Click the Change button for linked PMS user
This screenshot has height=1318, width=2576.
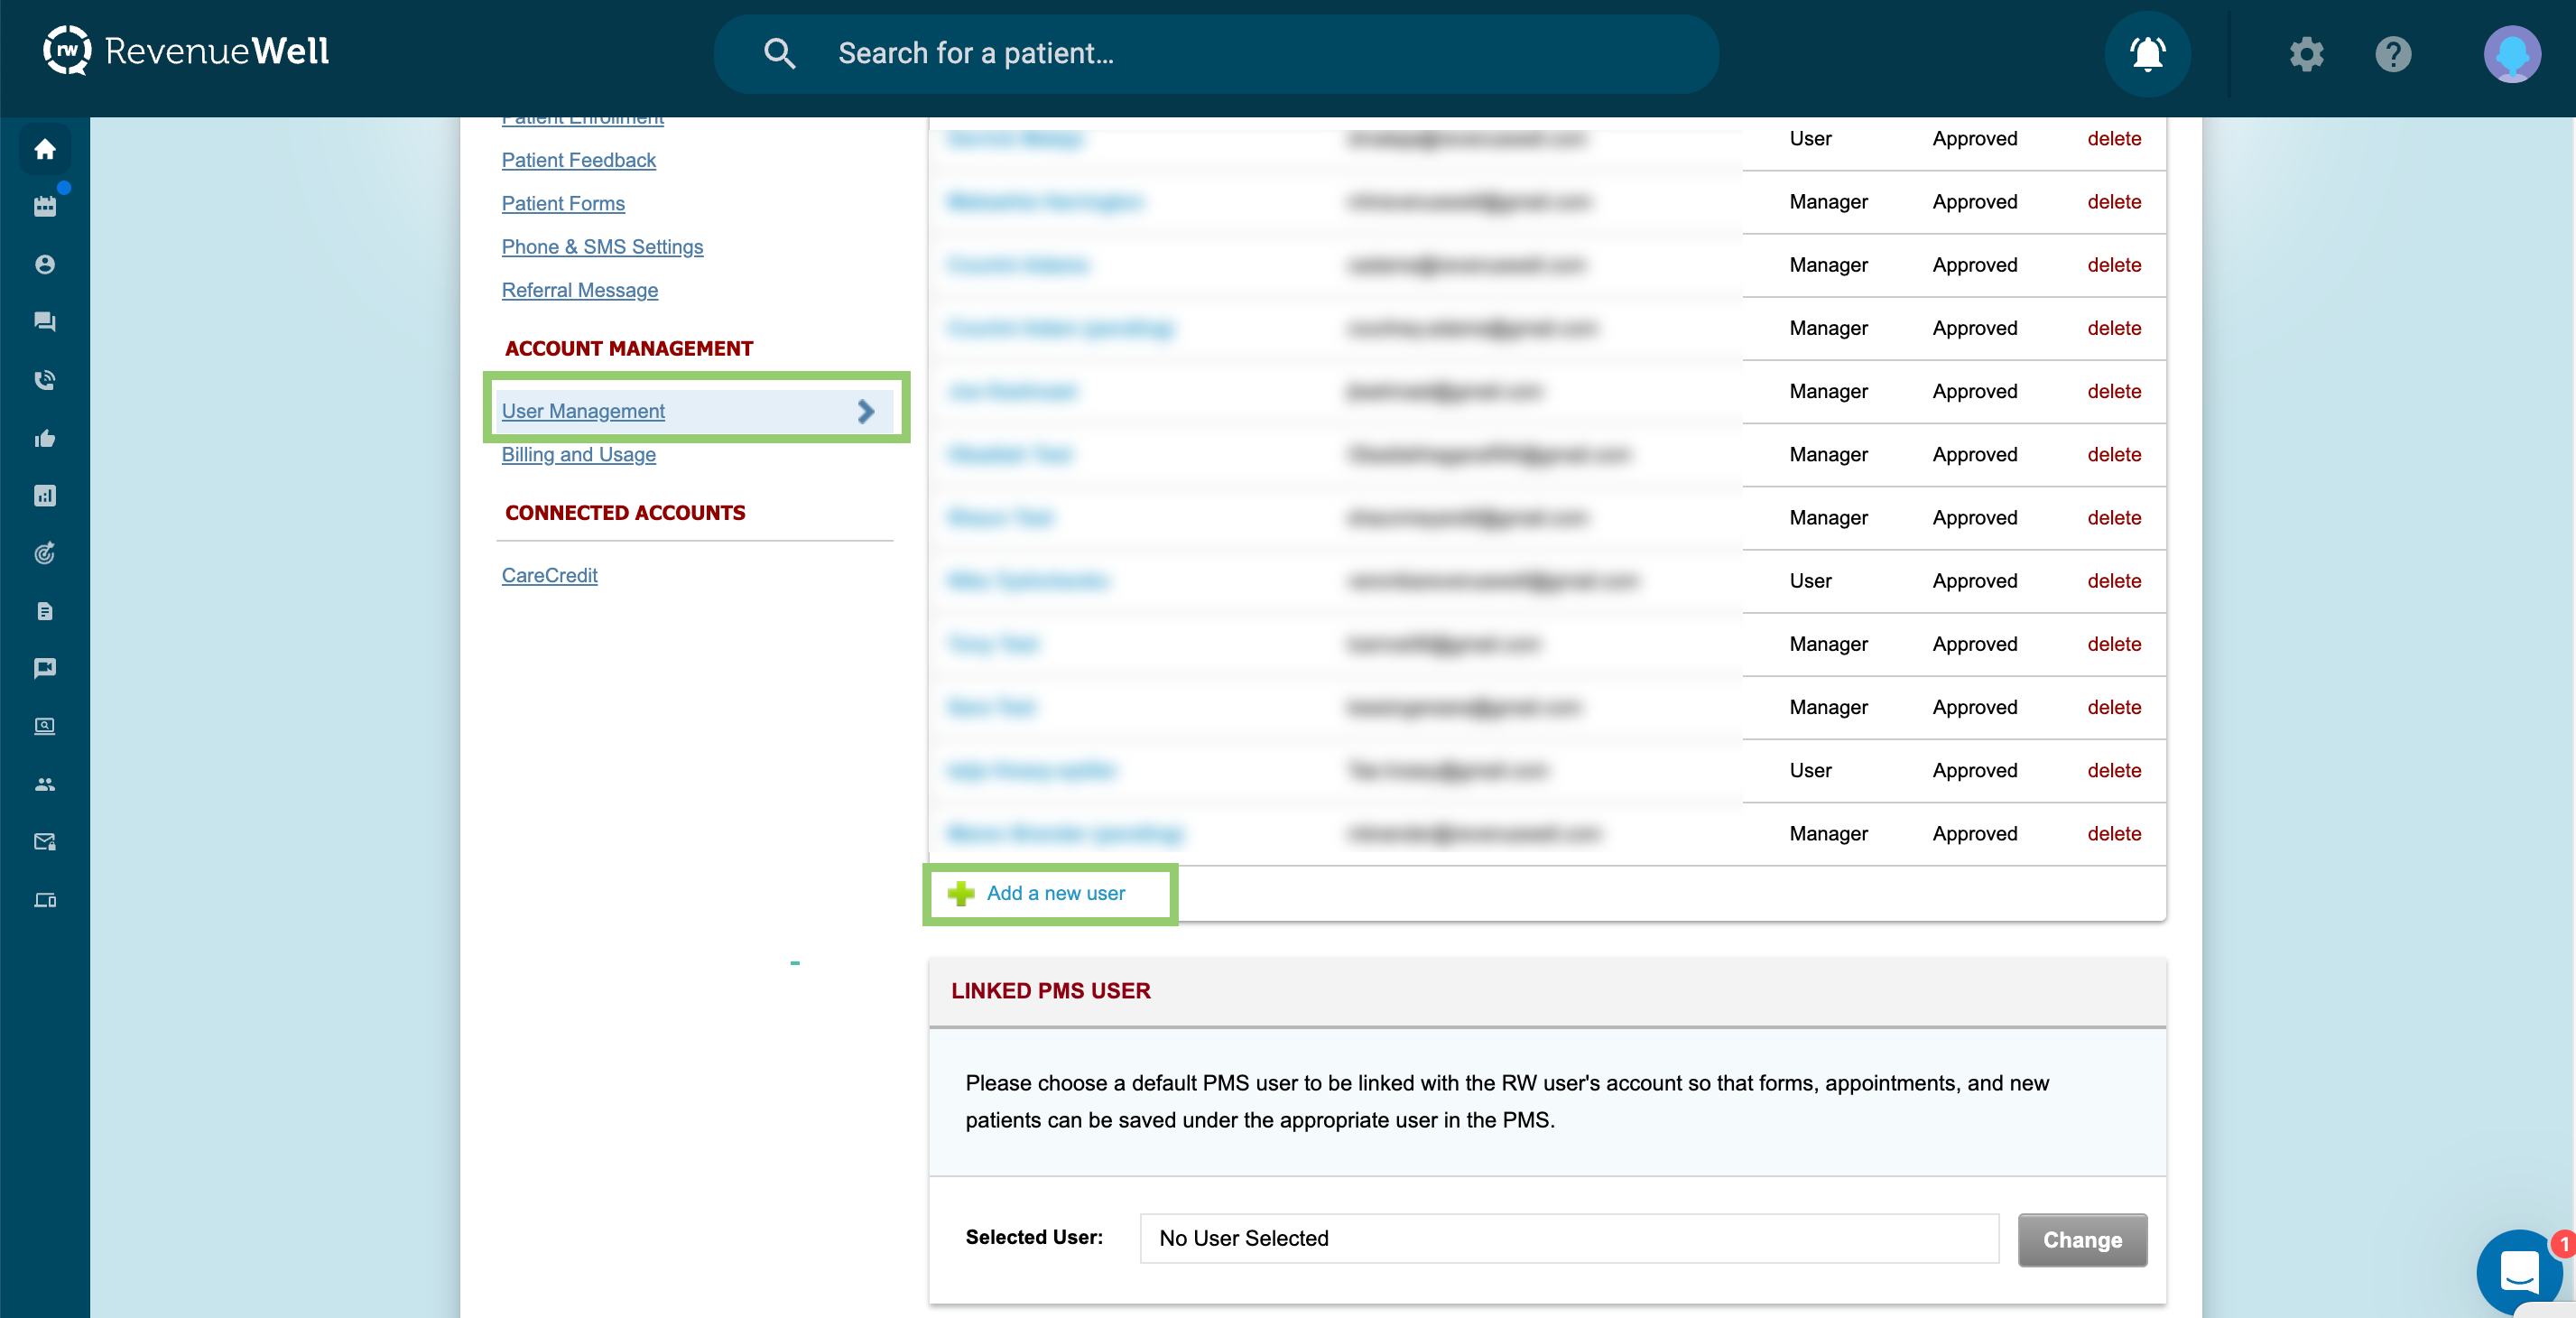click(2082, 1240)
